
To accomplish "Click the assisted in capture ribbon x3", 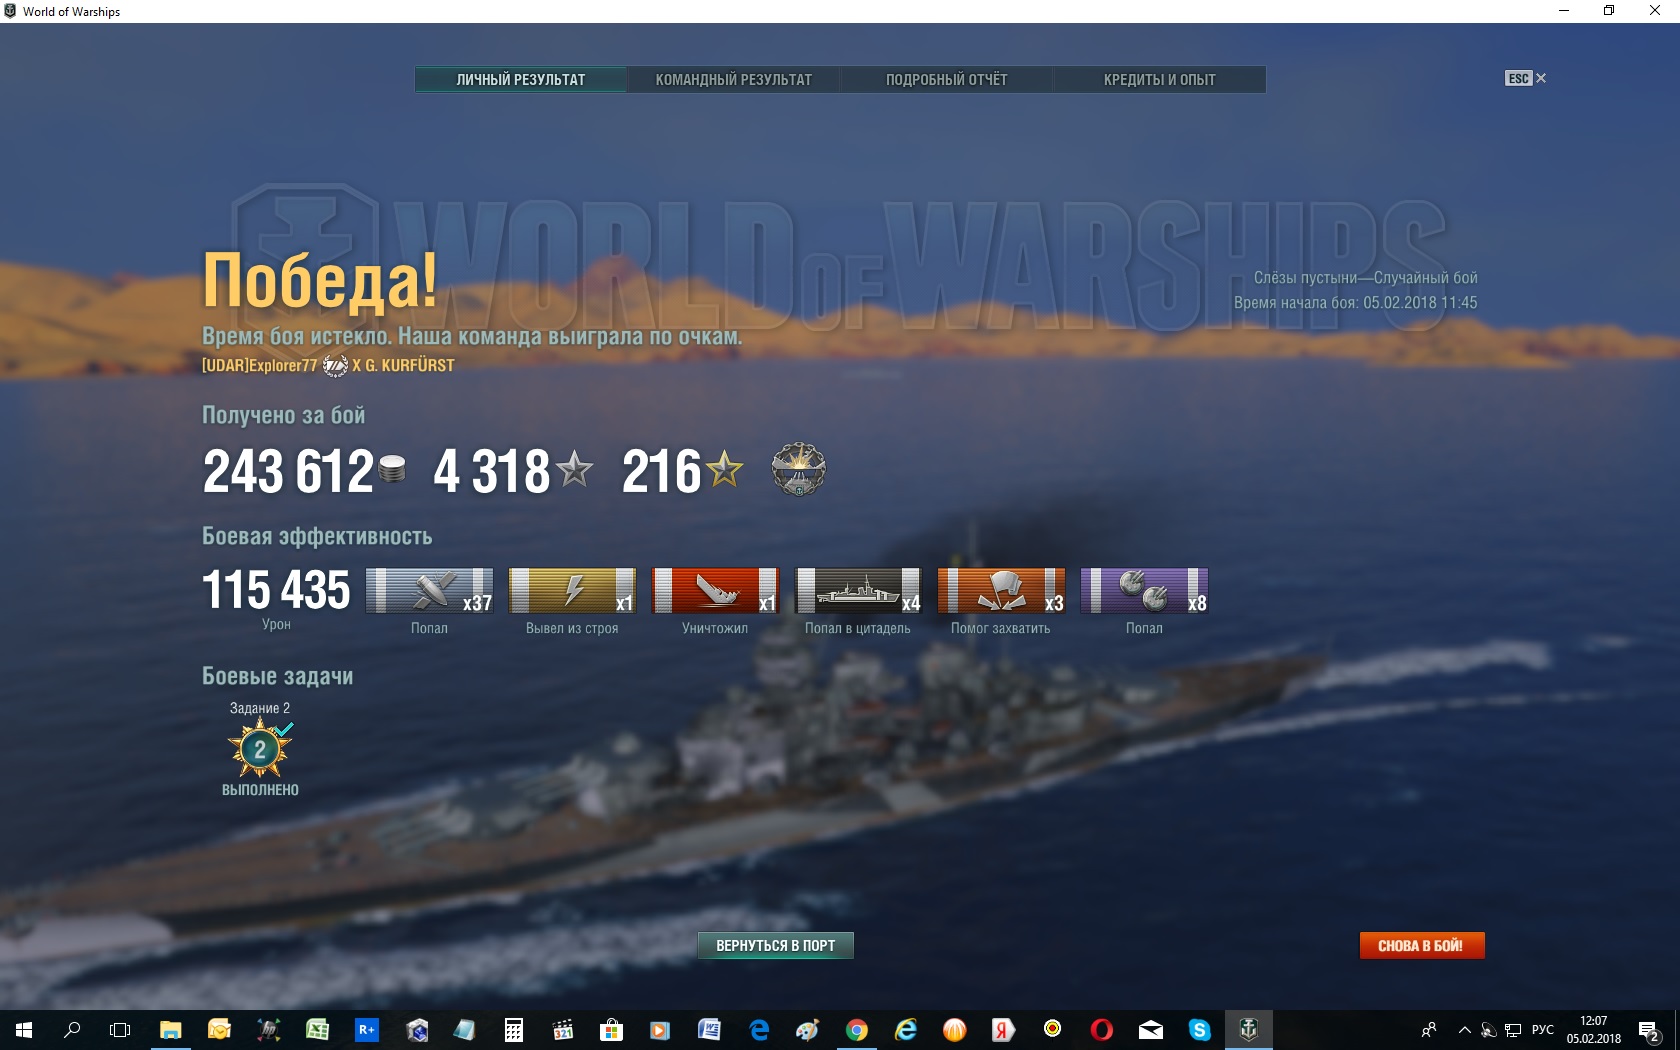I will [1001, 590].
